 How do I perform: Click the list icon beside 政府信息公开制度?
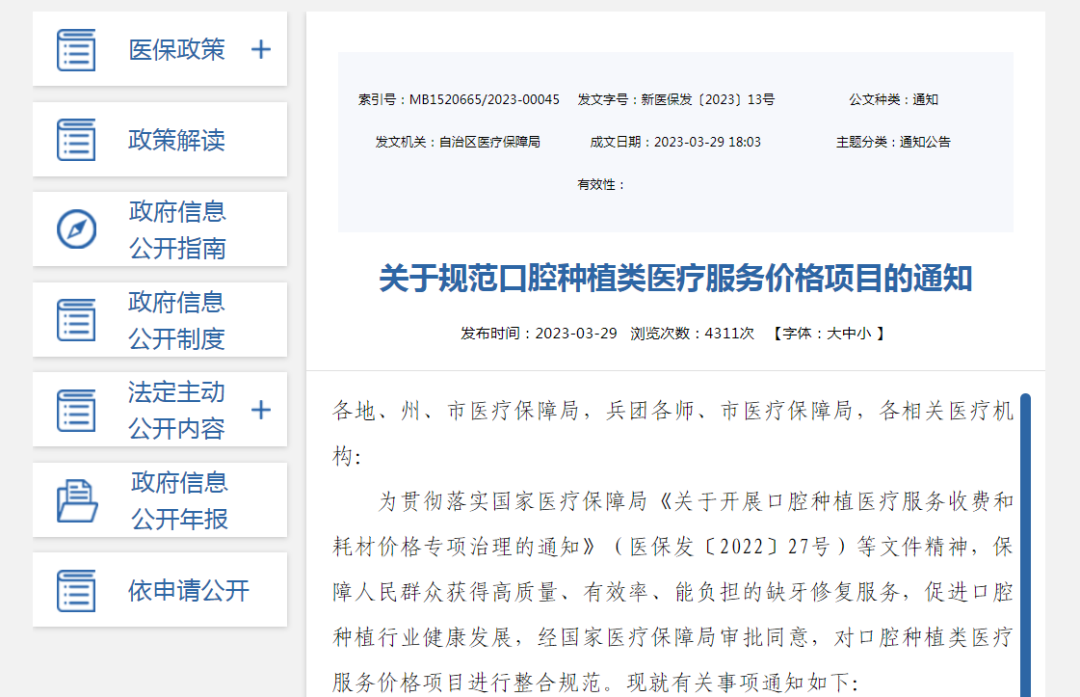(76, 320)
